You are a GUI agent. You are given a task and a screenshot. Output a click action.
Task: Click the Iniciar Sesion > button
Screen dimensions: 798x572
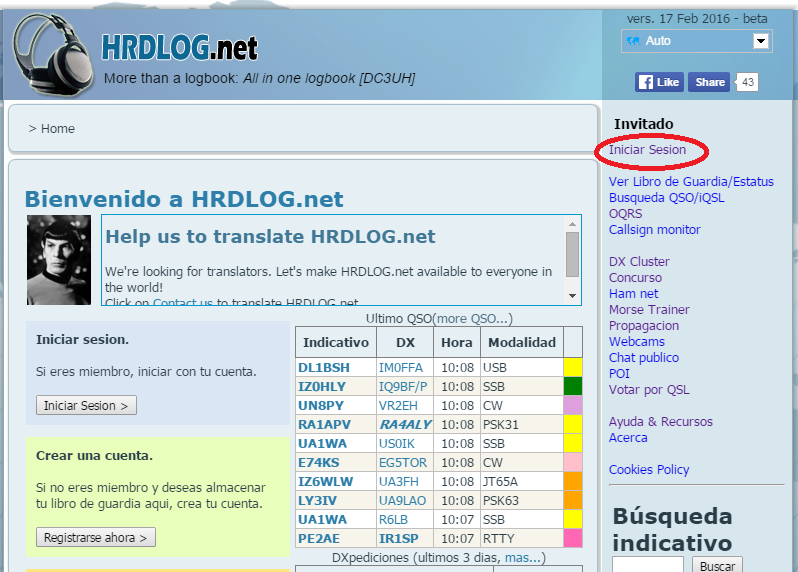point(86,405)
